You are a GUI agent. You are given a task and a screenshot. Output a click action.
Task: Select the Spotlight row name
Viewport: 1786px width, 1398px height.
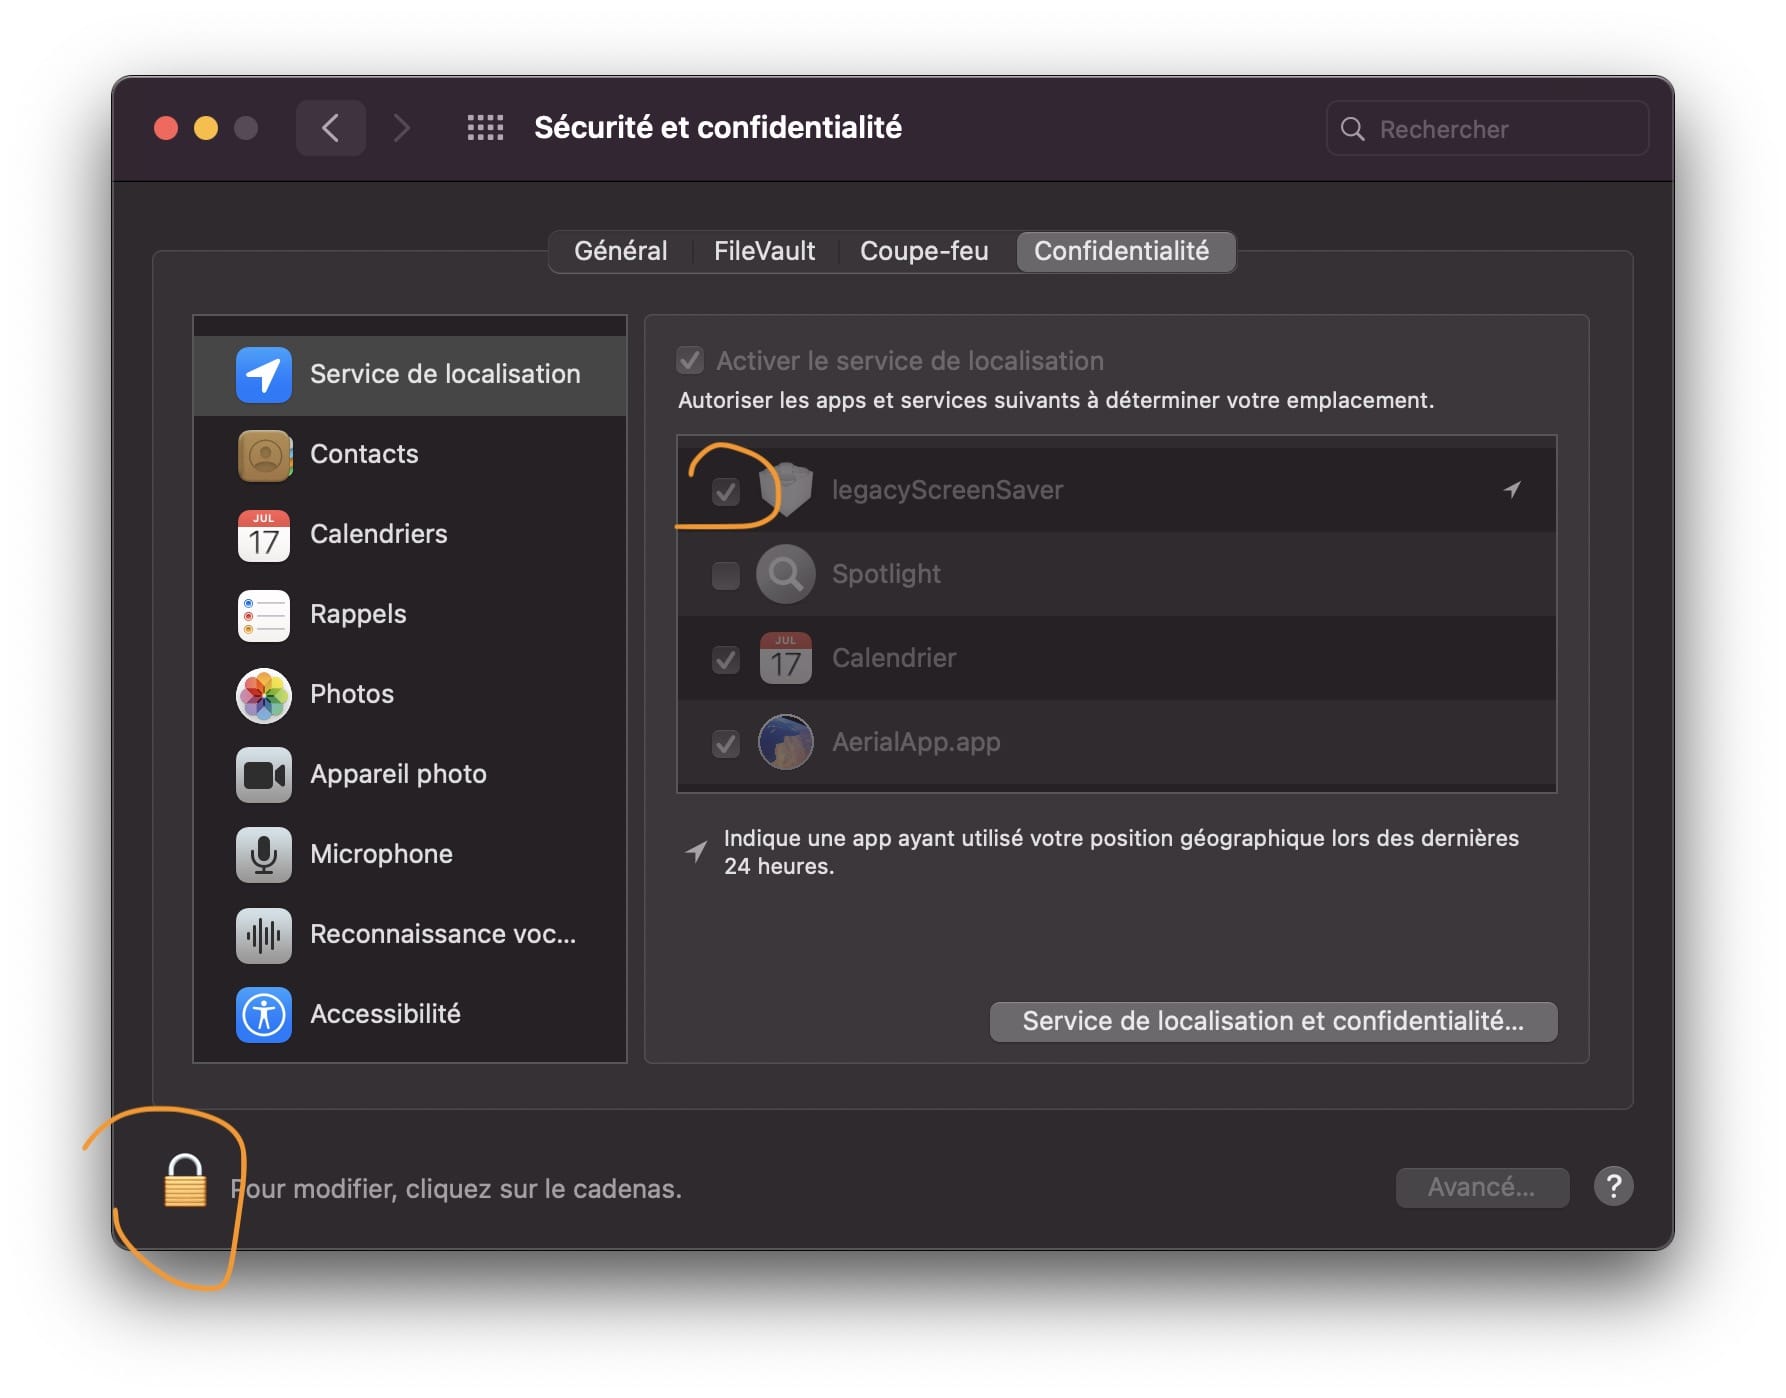887,574
